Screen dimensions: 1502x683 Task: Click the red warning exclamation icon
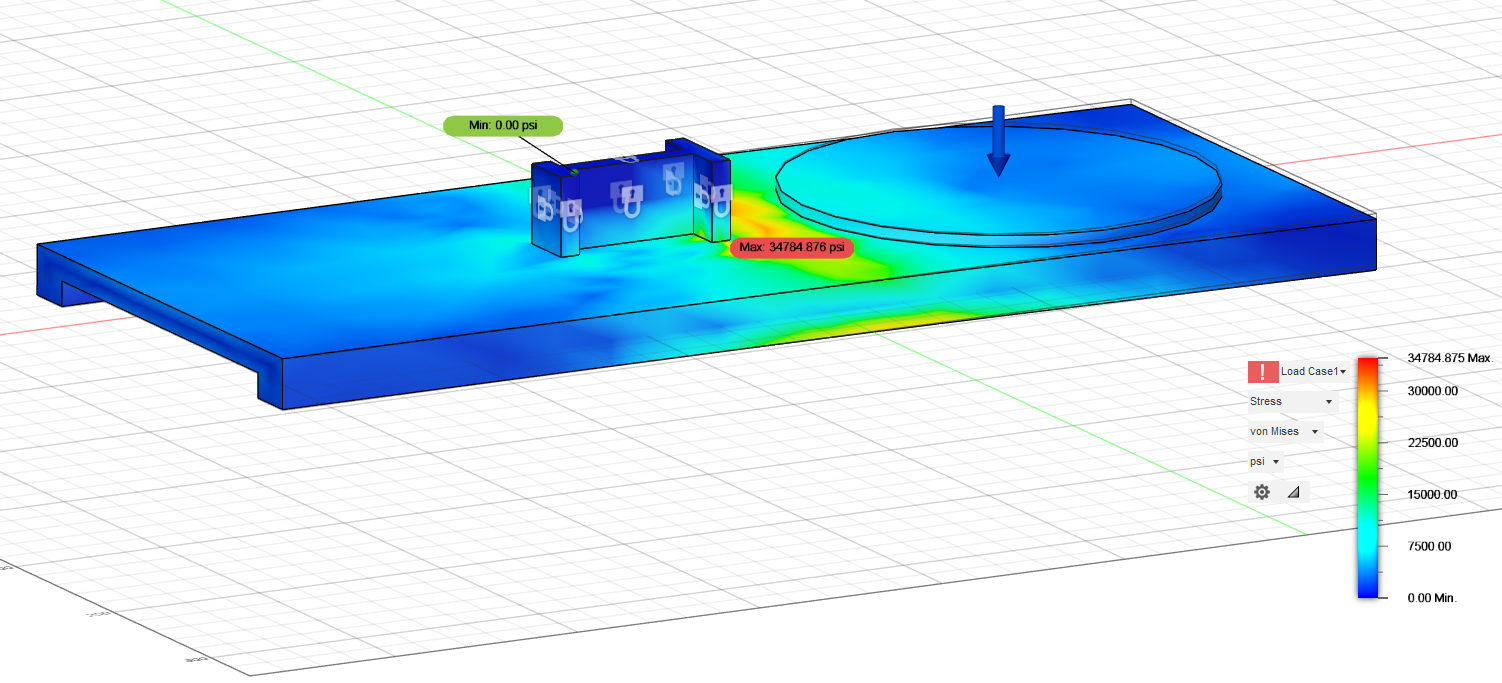point(1263,371)
